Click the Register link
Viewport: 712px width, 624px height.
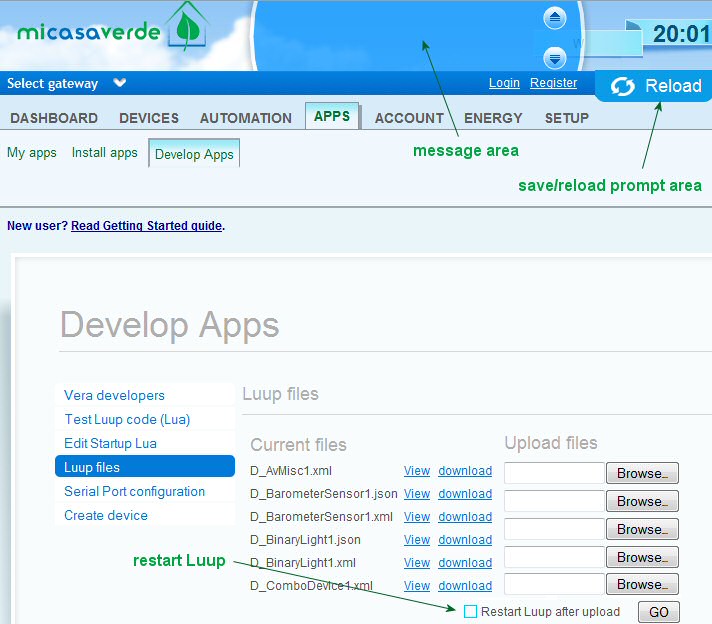(553, 83)
